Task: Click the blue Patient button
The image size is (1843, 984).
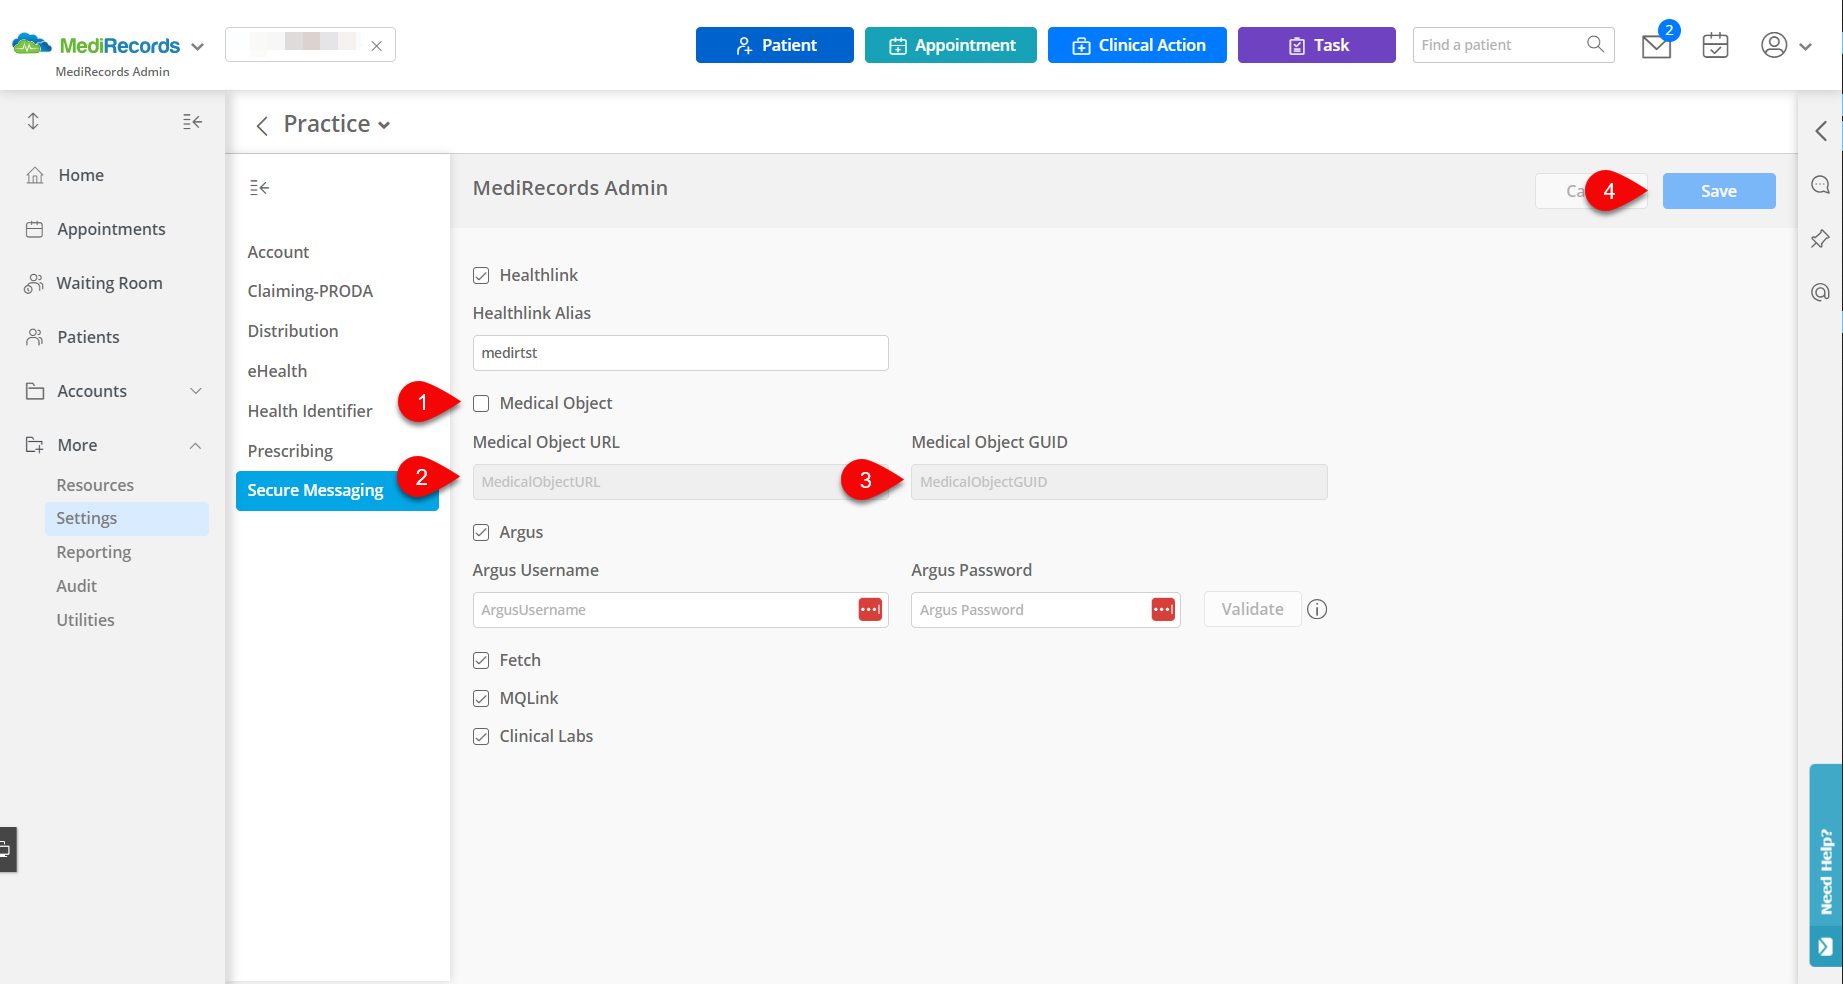Action: pos(775,45)
